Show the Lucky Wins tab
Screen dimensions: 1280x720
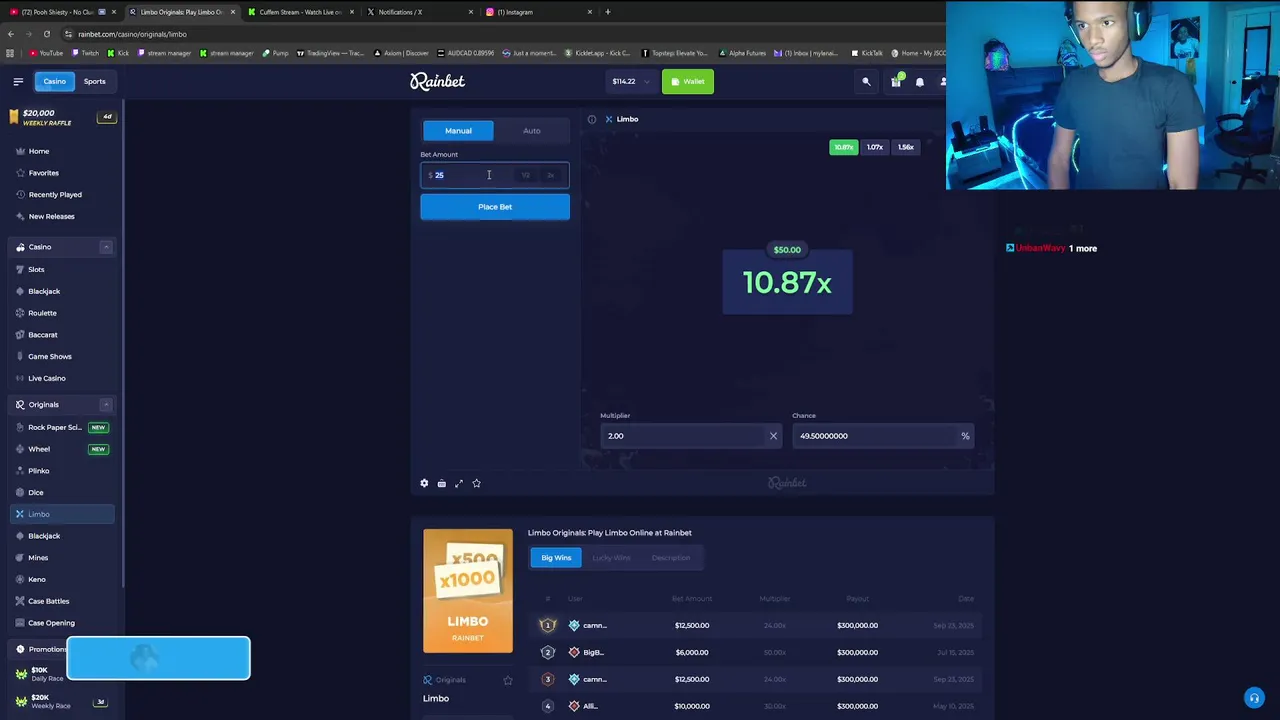pyautogui.click(x=611, y=558)
